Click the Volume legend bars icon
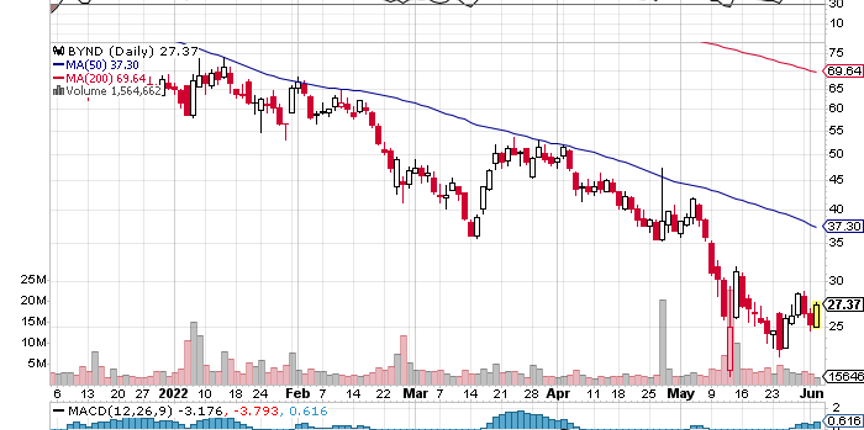This screenshot has width=864, height=430. 58,90
